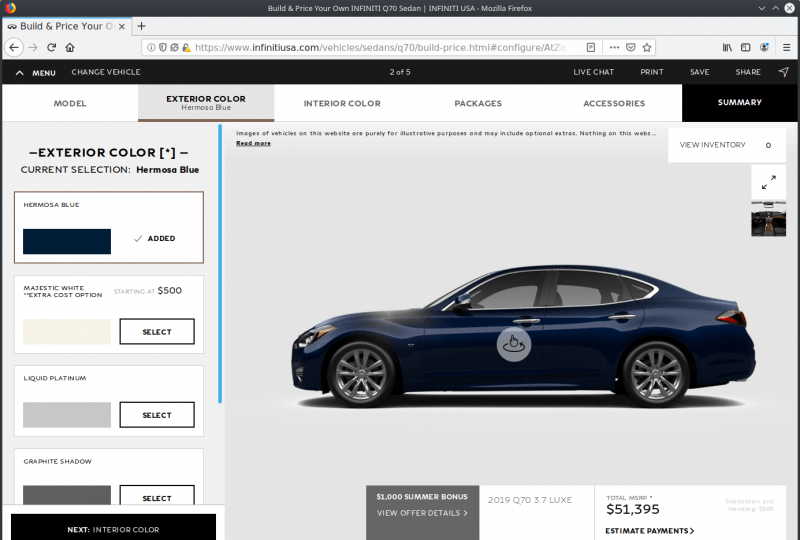Open the Firefox hamburger menu
Screen dimensions: 800x540
(x=786, y=47)
